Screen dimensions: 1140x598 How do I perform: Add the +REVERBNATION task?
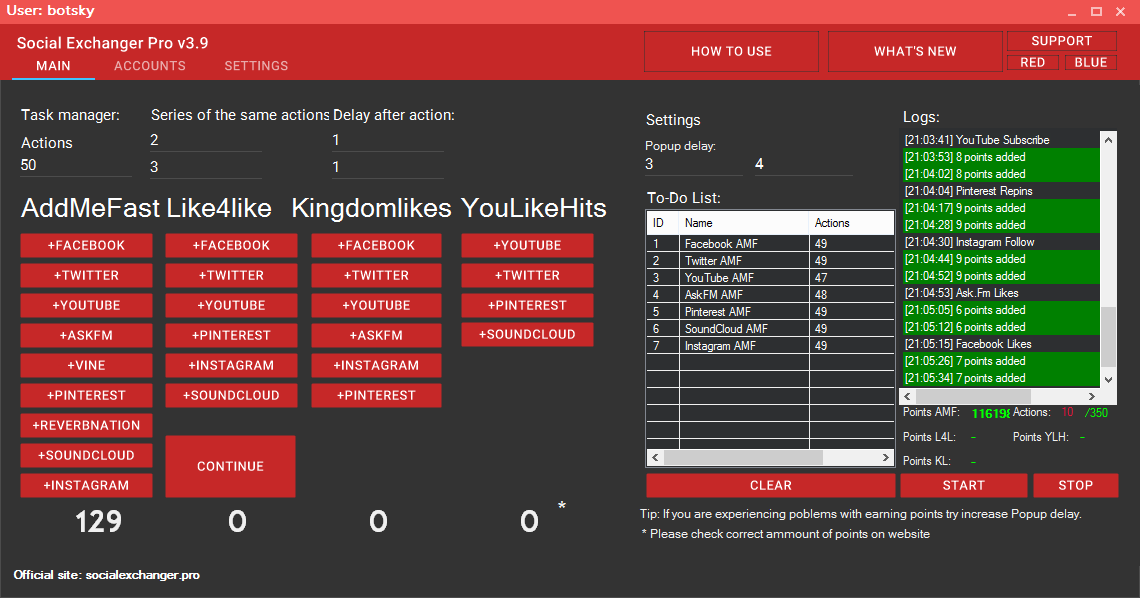tap(87, 425)
